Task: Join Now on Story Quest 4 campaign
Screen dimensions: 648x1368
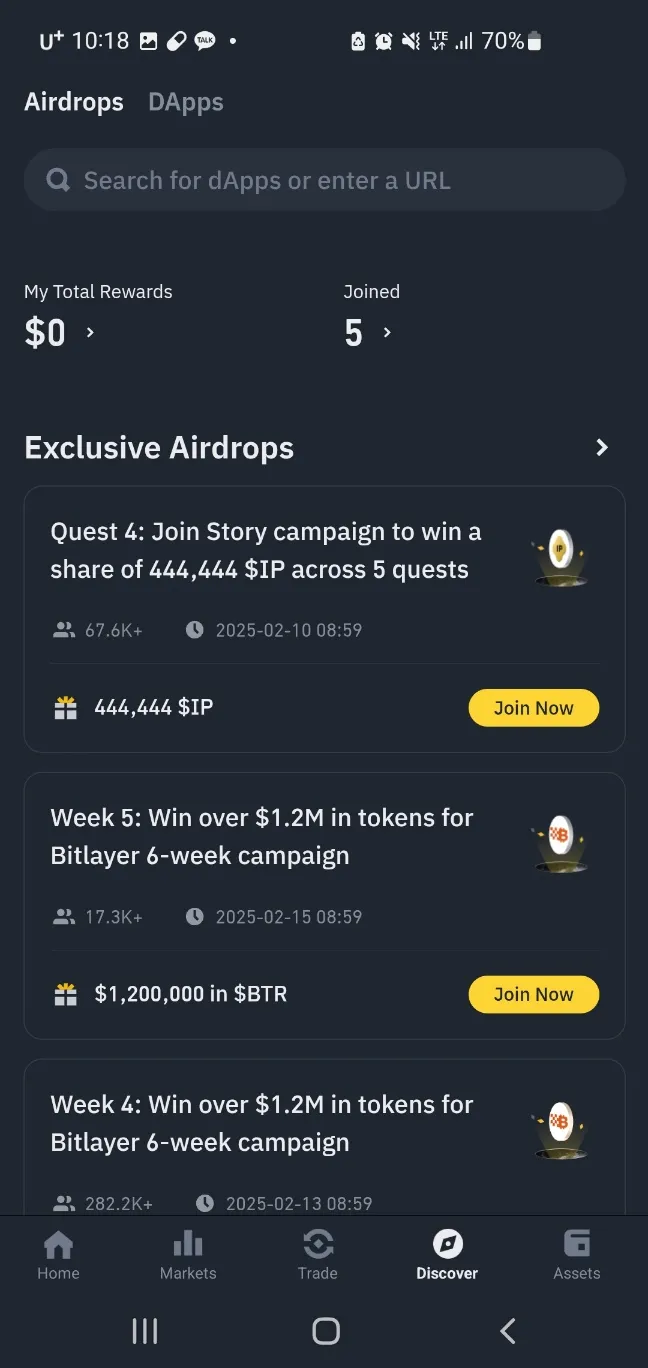Action: [x=533, y=708]
